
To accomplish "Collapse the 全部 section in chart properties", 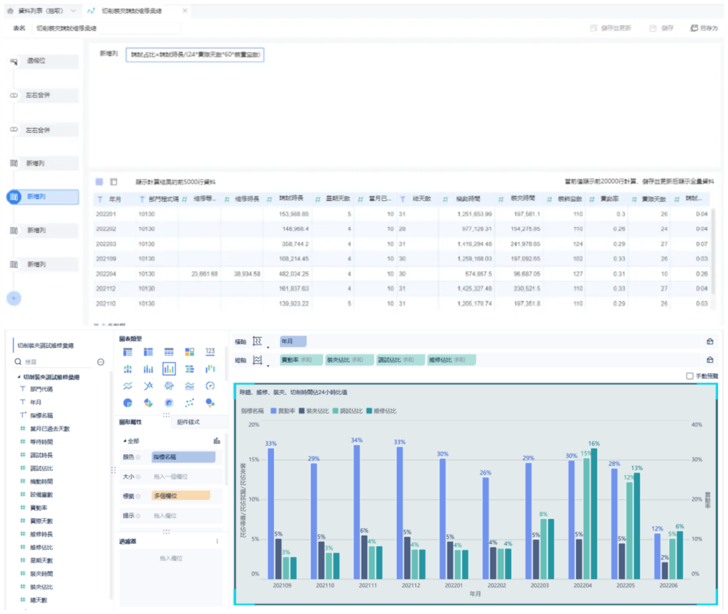I will pyautogui.click(x=124, y=439).
